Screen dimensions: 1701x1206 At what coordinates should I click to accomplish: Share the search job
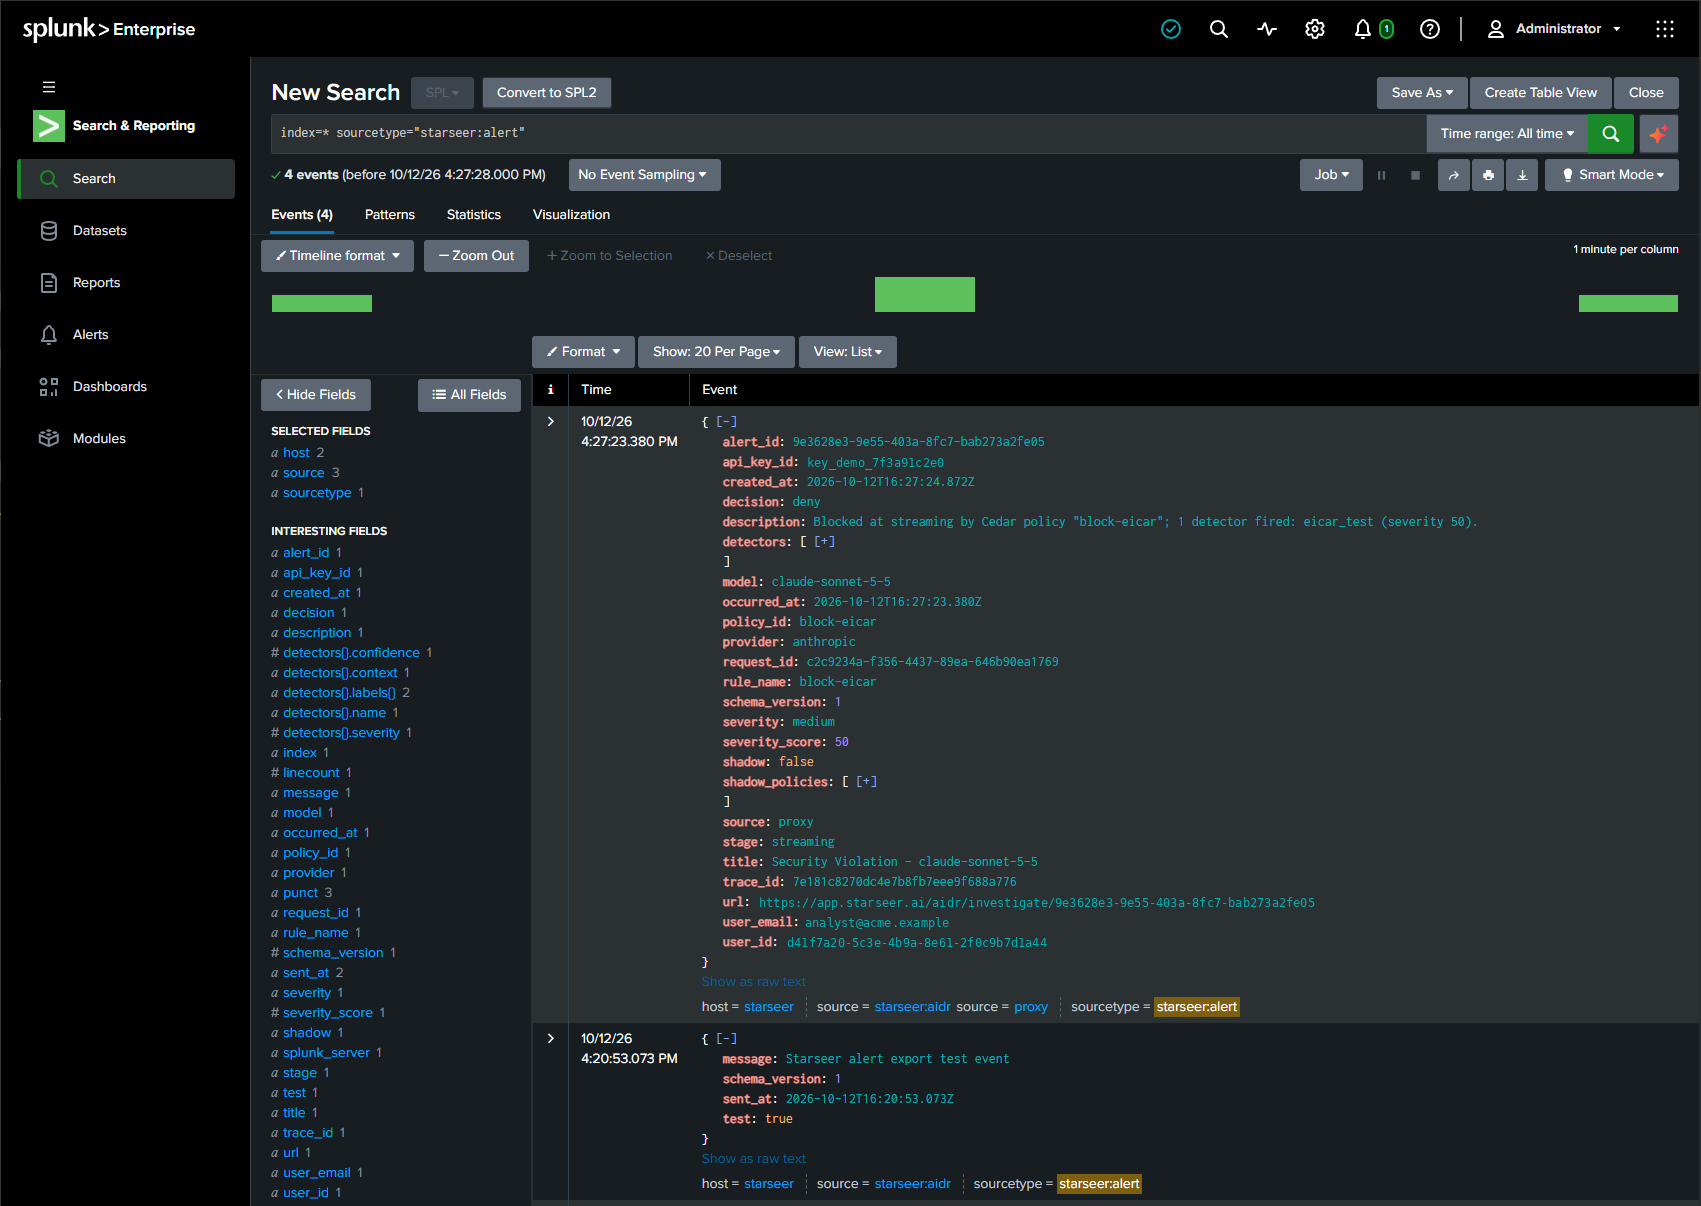pos(1454,175)
